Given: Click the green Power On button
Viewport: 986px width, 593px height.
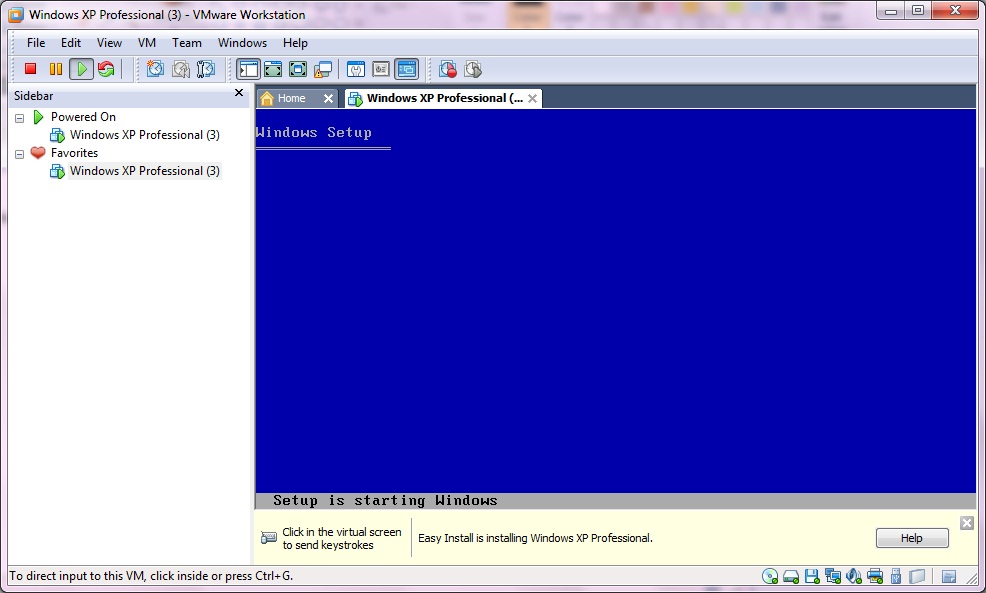Looking at the screenshot, I should click(81, 69).
